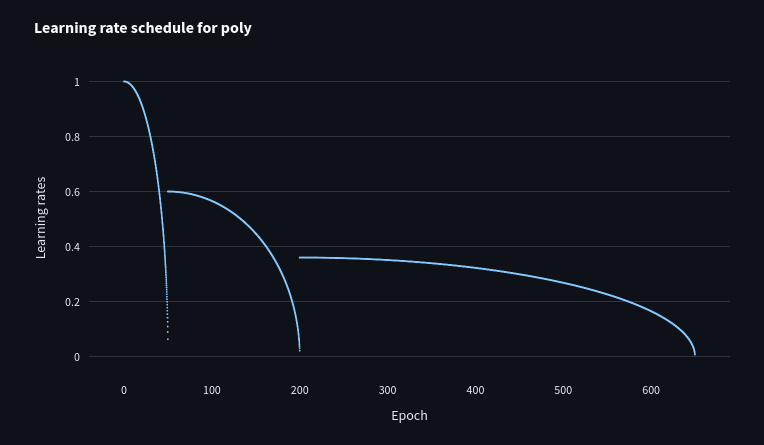The width and height of the screenshot is (764, 445).
Task: Click the 'Epoch' x-axis label
Action: tap(409, 415)
